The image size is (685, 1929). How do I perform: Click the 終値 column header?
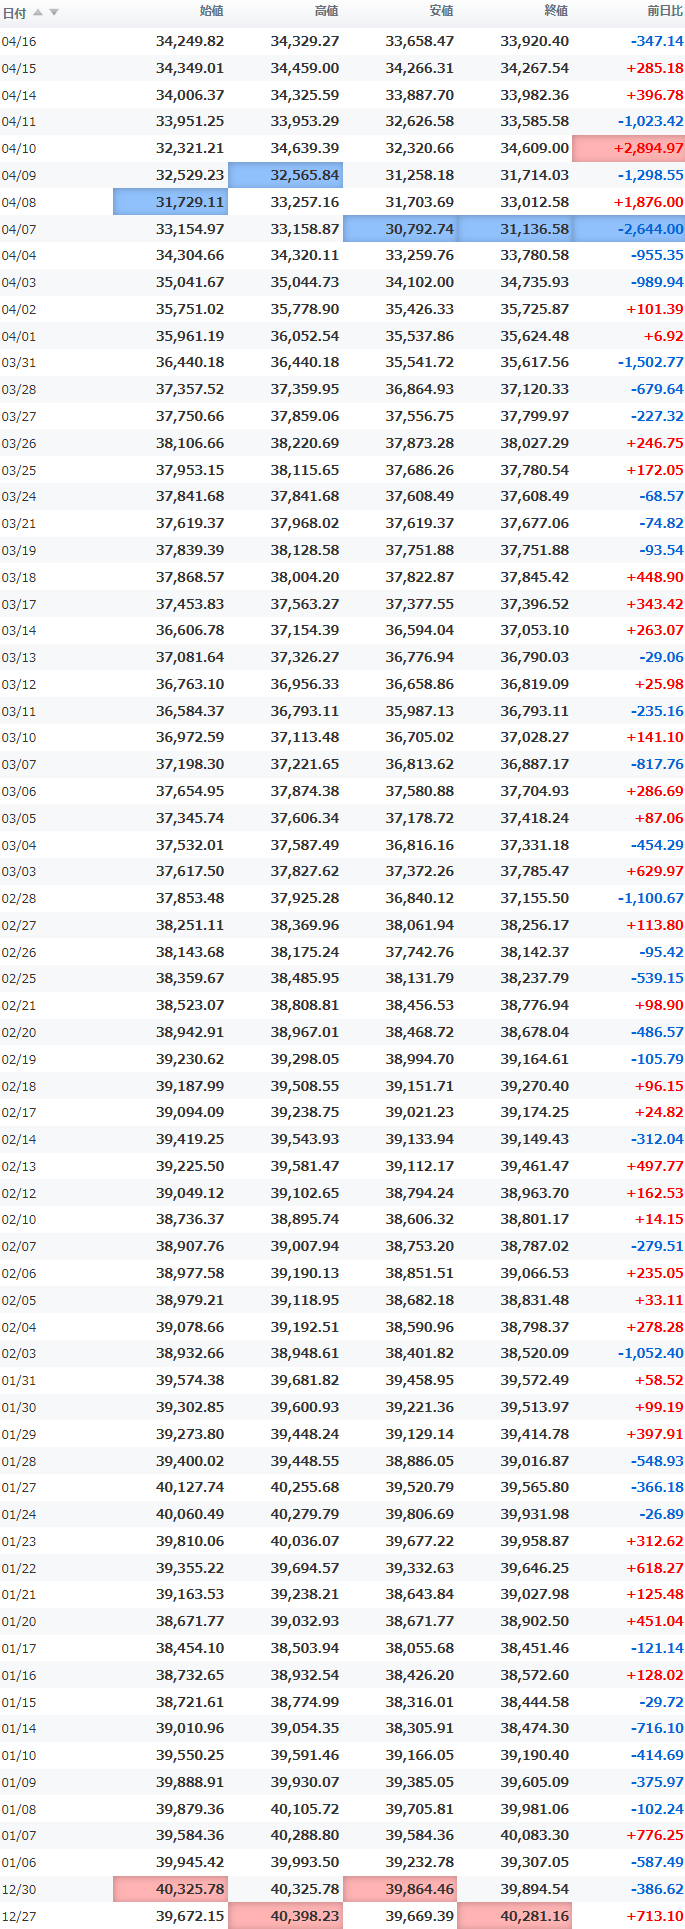[x=556, y=11]
